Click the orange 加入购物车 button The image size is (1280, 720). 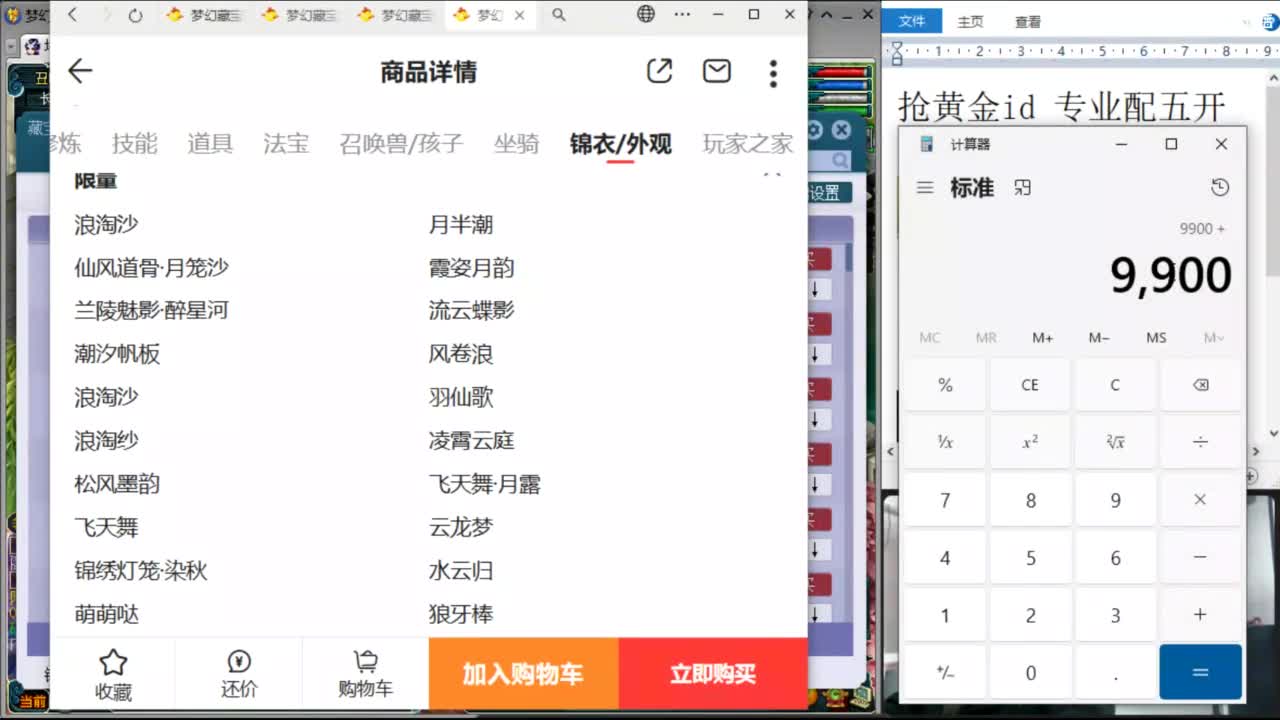coord(523,674)
